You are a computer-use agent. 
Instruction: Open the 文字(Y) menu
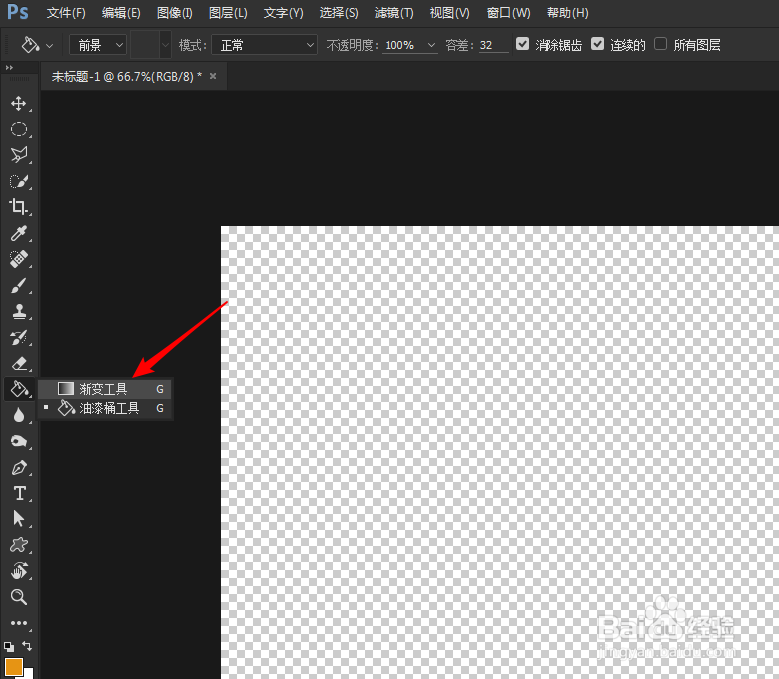283,13
